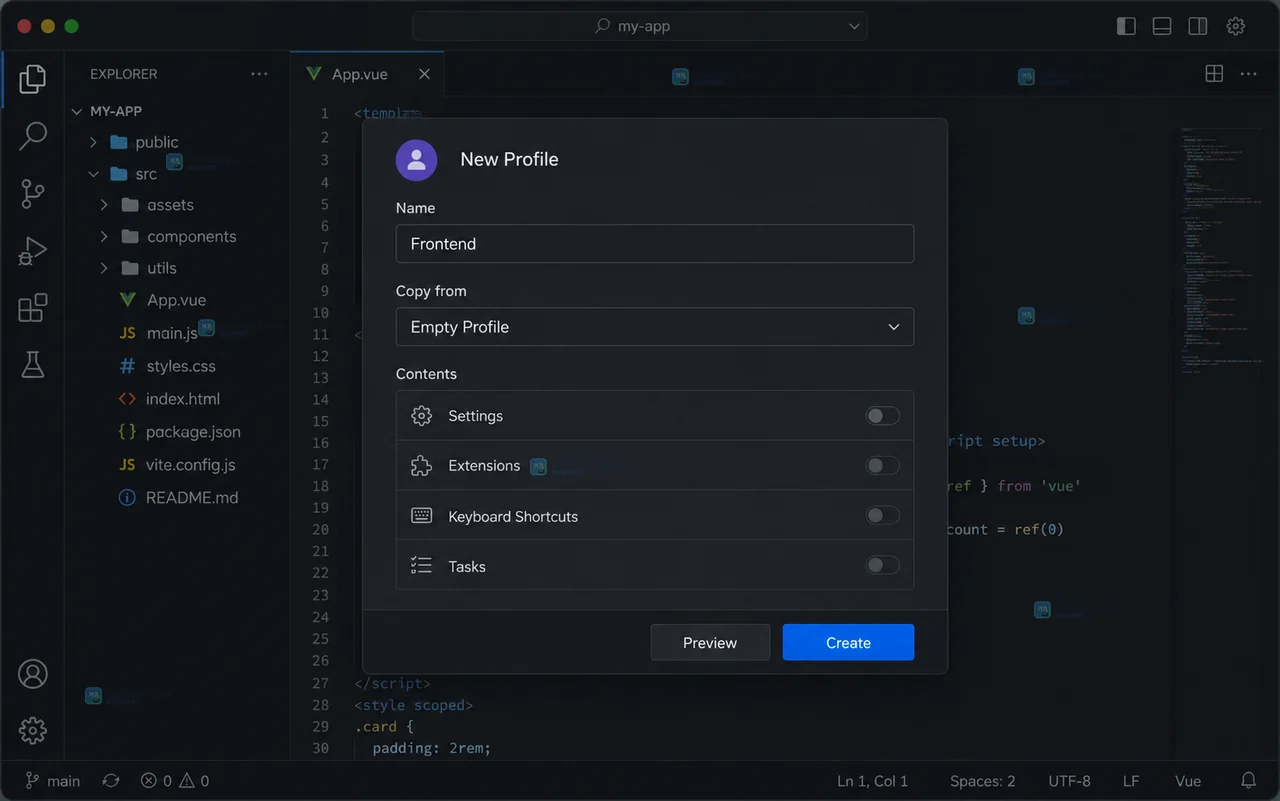Click the Settings label in Contents list
The width and height of the screenshot is (1280, 801).
[476, 416]
